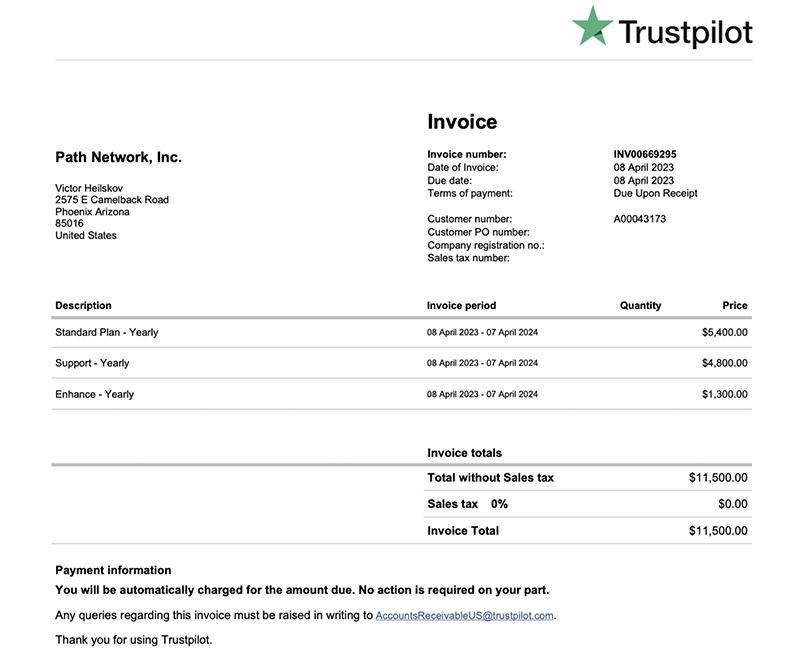Select the $5,400.00 price value
This screenshot has height=672, width=800.
pos(724,332)
